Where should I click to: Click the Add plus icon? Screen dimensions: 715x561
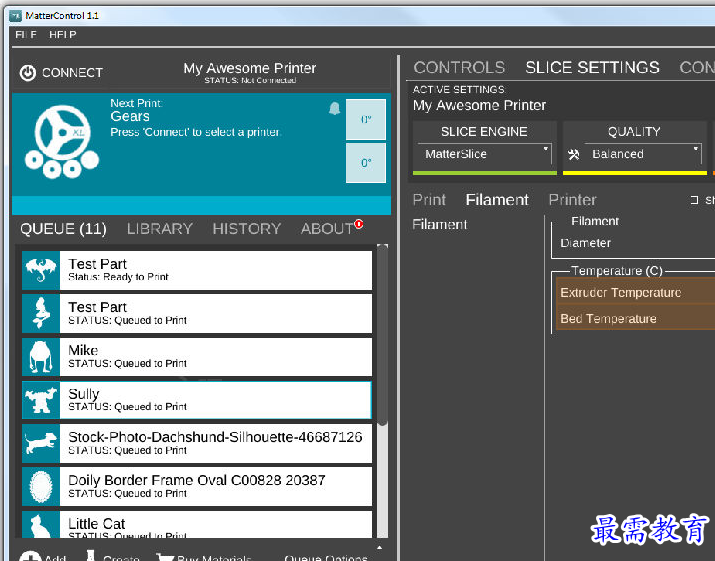(x=30, y=556)
